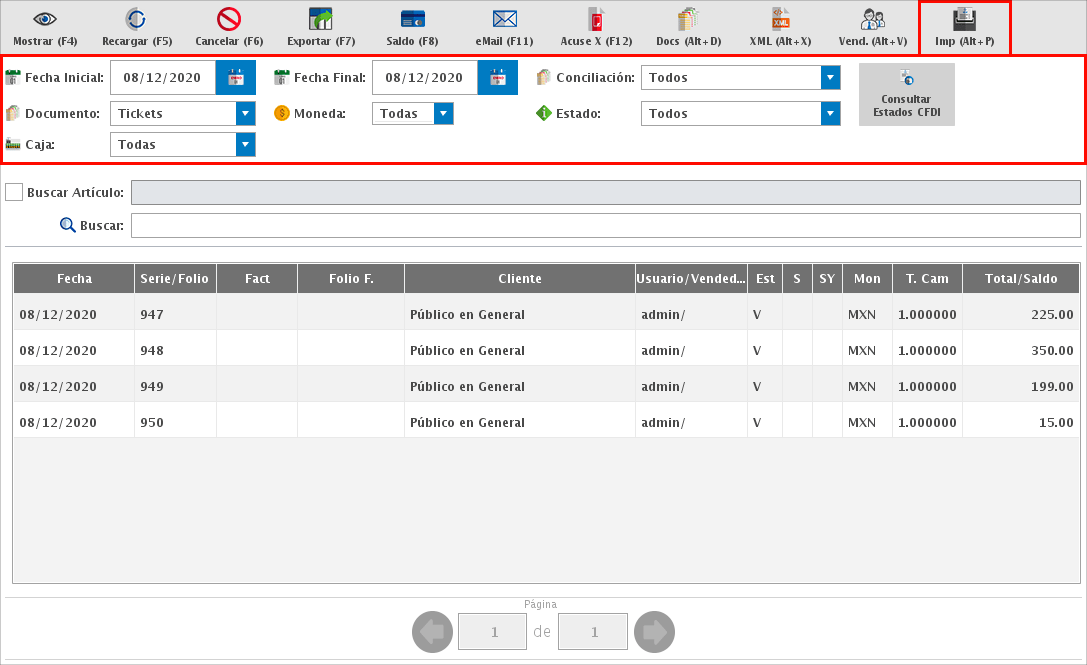
Task: Open the Docs (Alt+D) toolbar item
Action: pos(688,20)
